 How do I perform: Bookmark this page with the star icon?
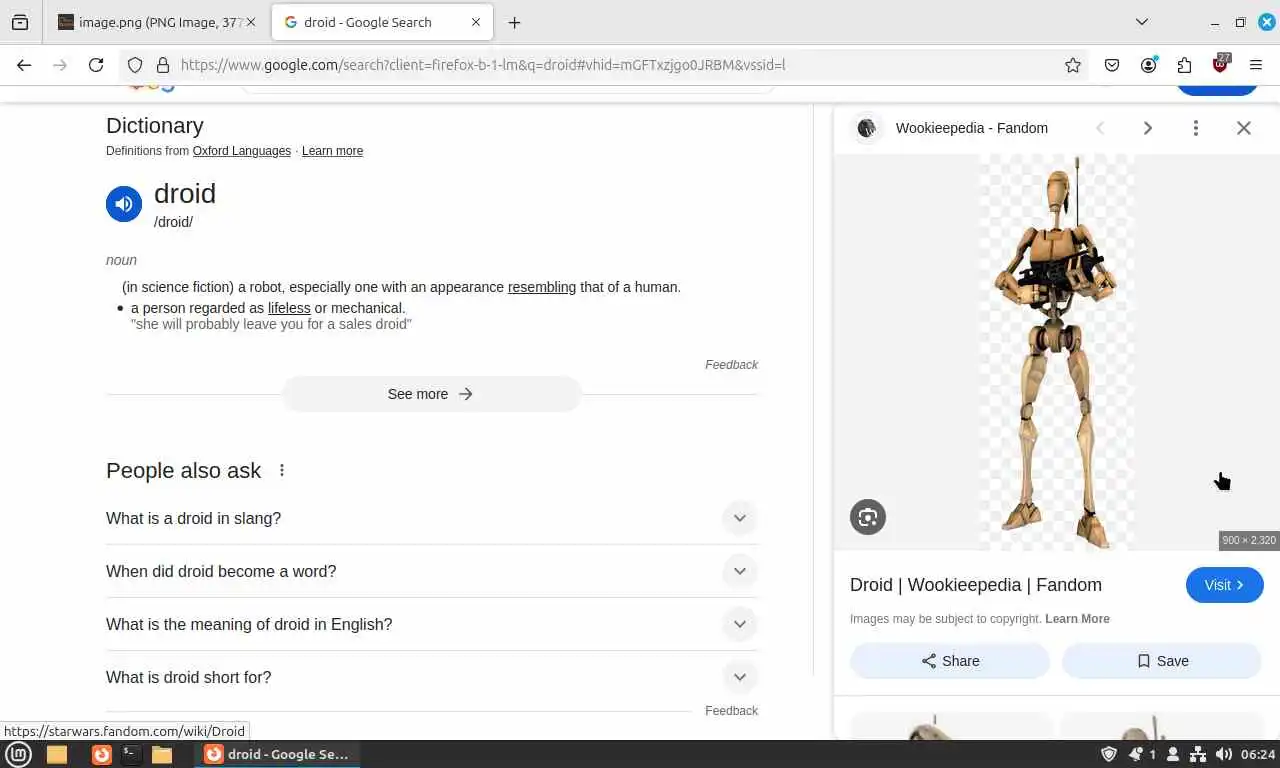[x=1073, y=65]
